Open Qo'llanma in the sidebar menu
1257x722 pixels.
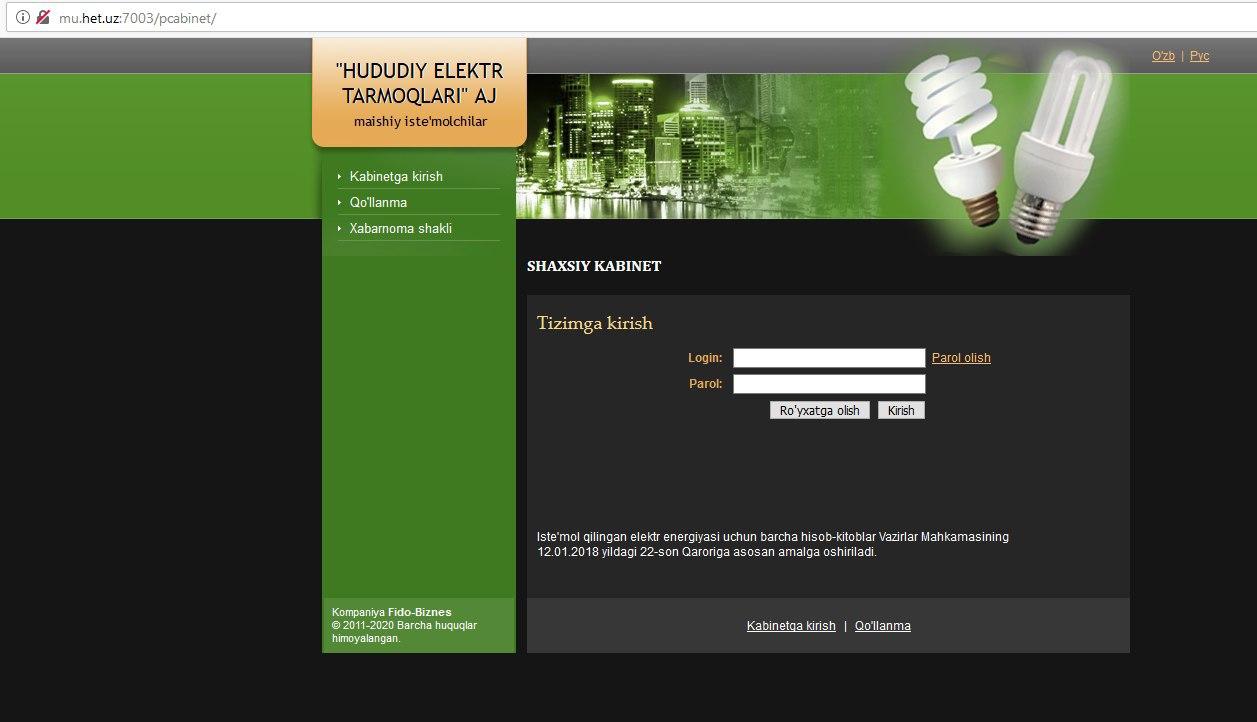click(378, 202)
